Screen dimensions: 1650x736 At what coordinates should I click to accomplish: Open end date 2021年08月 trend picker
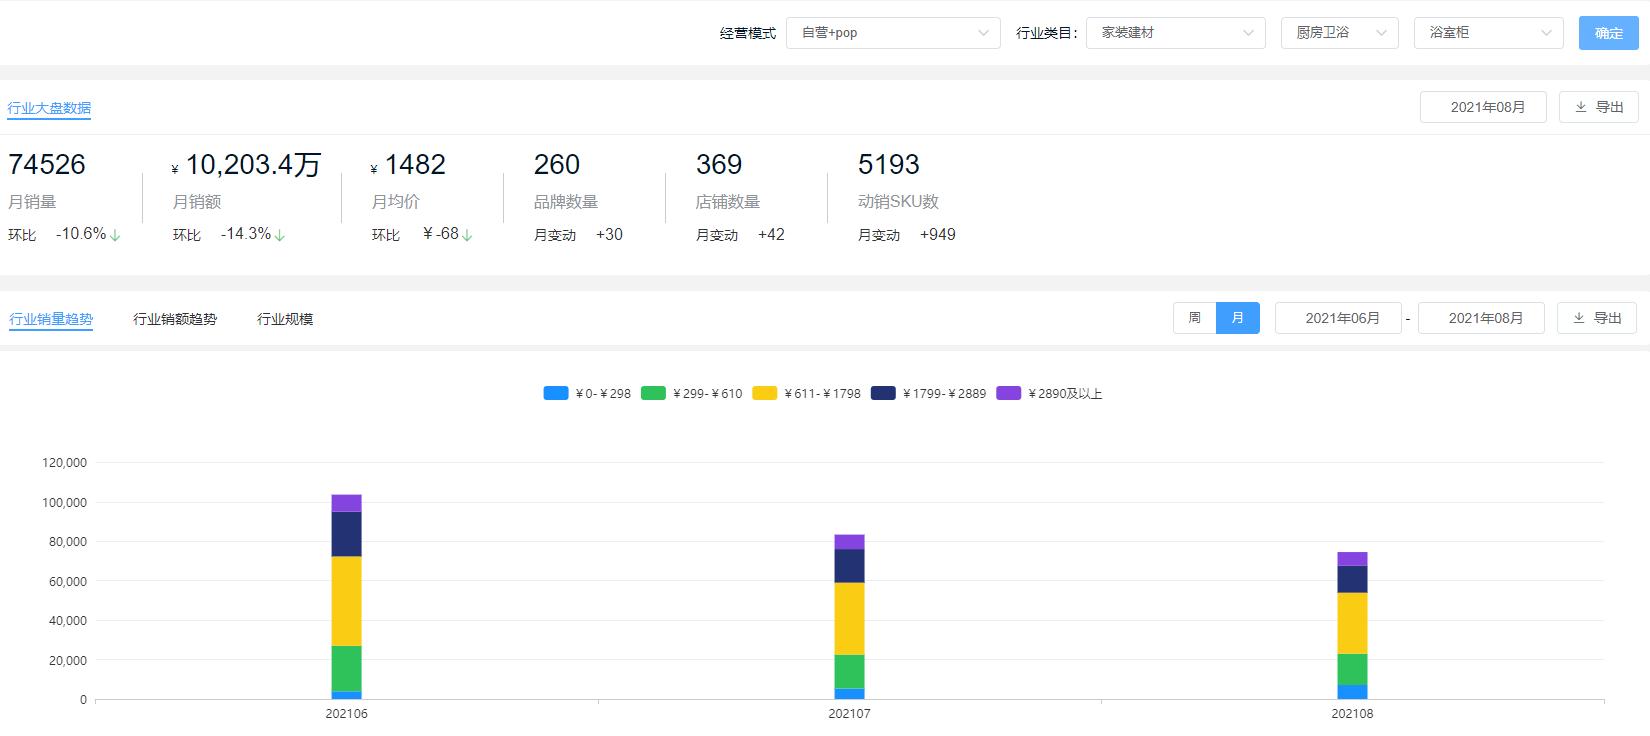[x=1481, y=318]
